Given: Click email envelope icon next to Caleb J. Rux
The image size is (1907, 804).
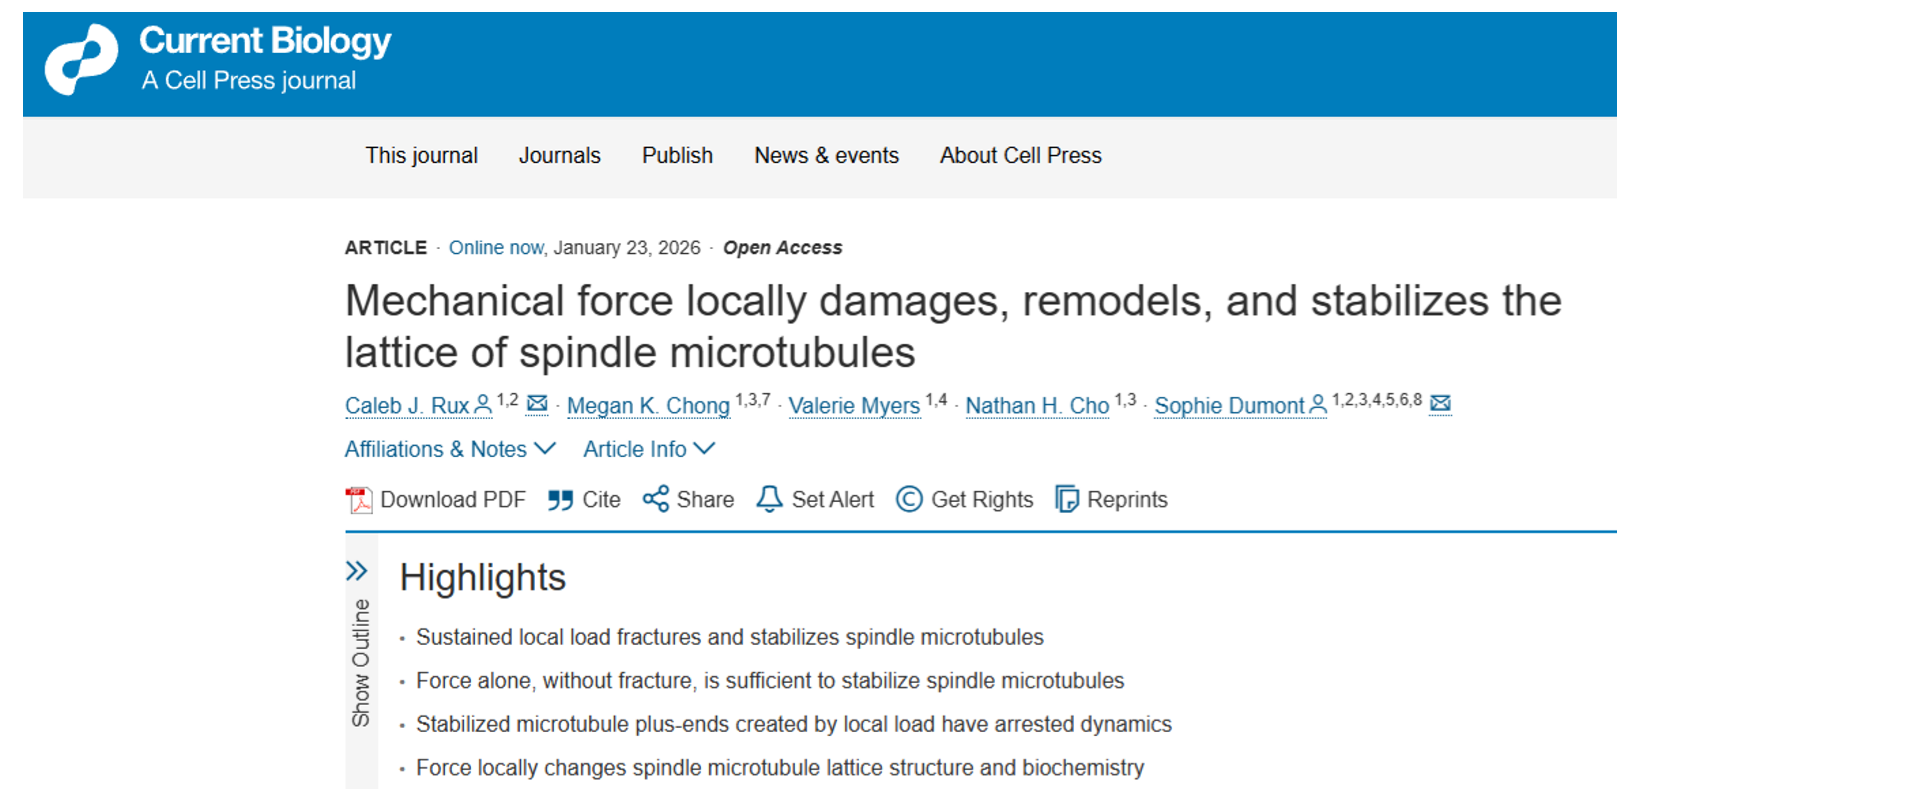Looking at the screenshot, I should coord(537,404).
